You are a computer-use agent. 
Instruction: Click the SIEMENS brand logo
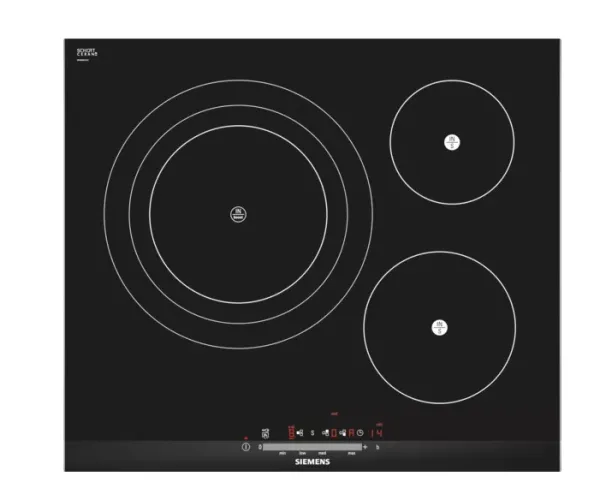[x=312, y=462]
